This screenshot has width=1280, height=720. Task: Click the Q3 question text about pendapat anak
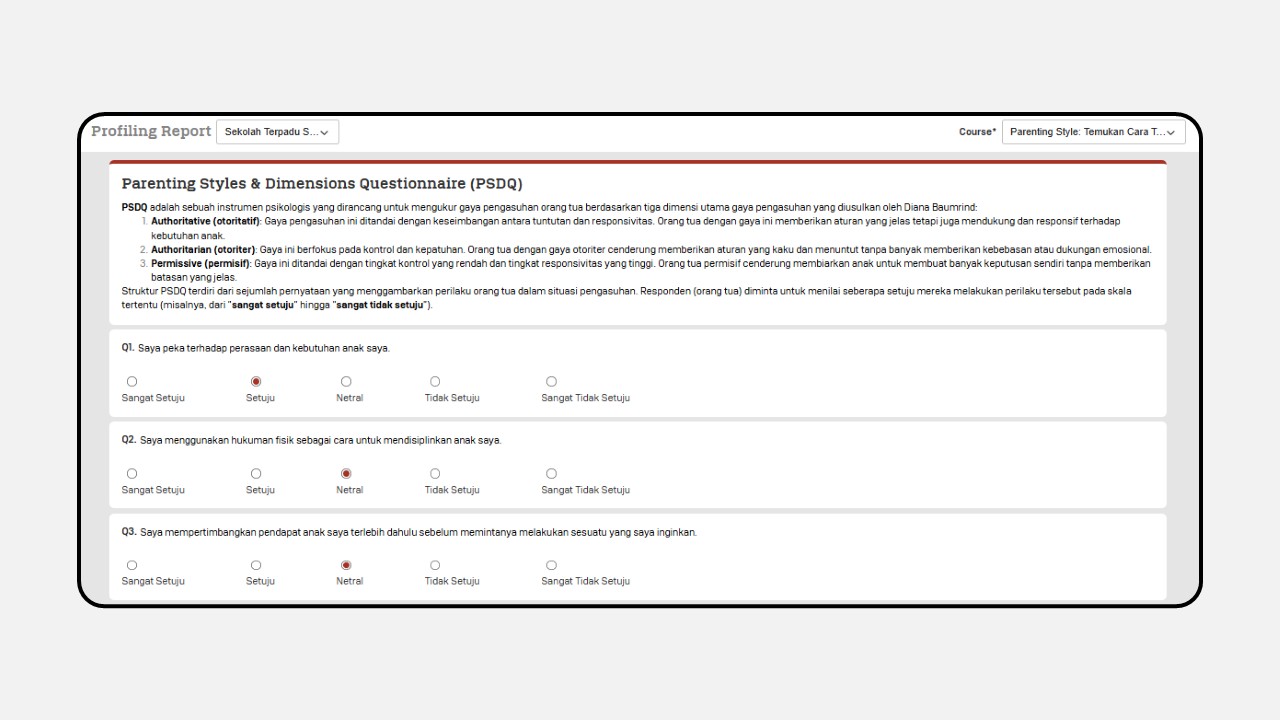[x=418, y=532]
